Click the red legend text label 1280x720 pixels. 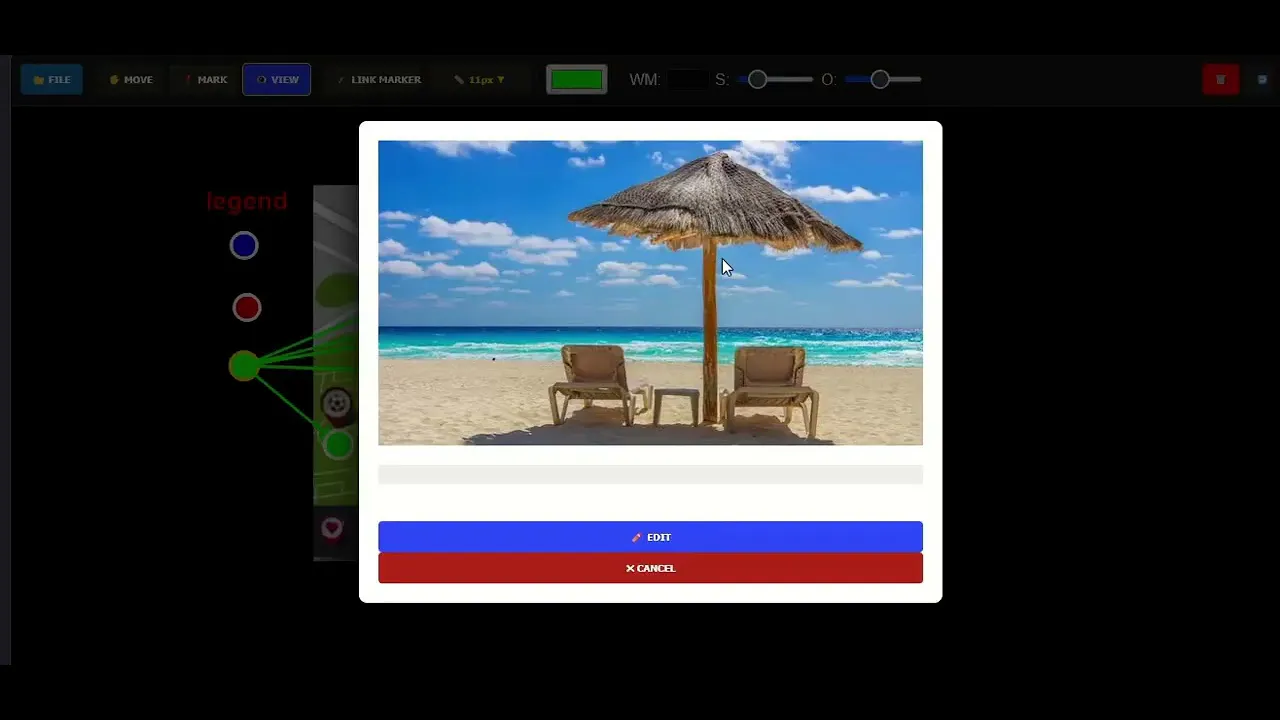tap(247, 201)
